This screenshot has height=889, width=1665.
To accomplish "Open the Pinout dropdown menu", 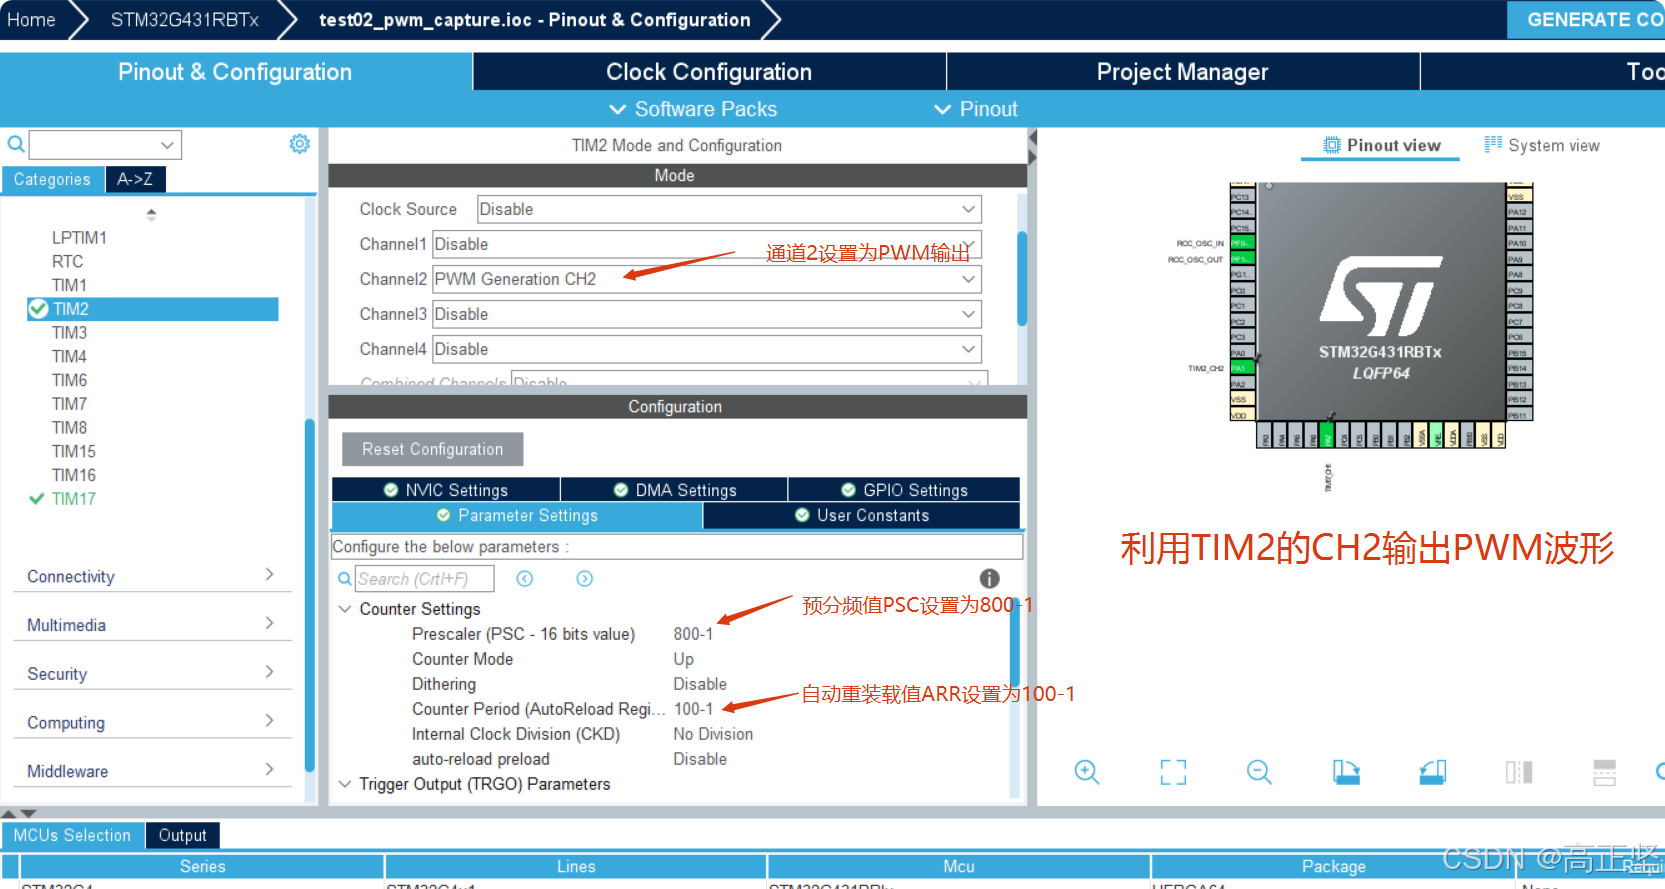I will [976, 109].
